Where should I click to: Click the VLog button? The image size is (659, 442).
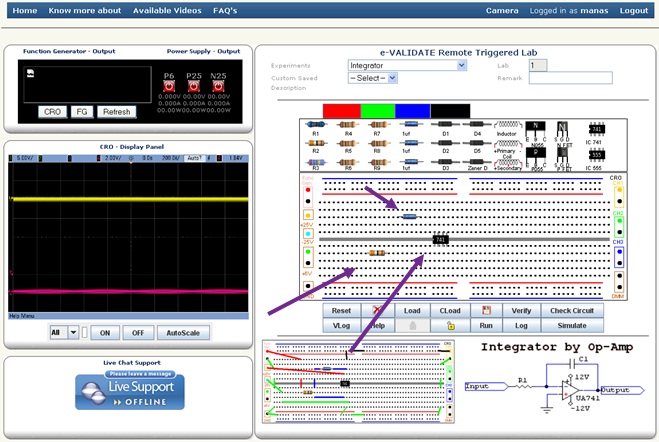coord(341,326)
